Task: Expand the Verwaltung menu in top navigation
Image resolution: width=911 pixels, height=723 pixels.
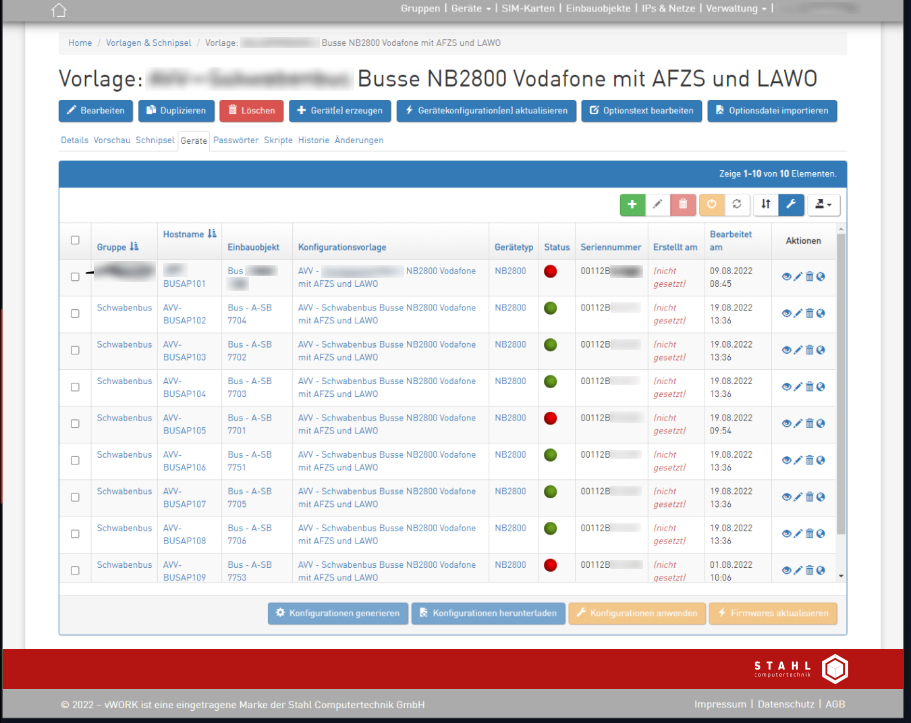Action: (x=738, y=8)
